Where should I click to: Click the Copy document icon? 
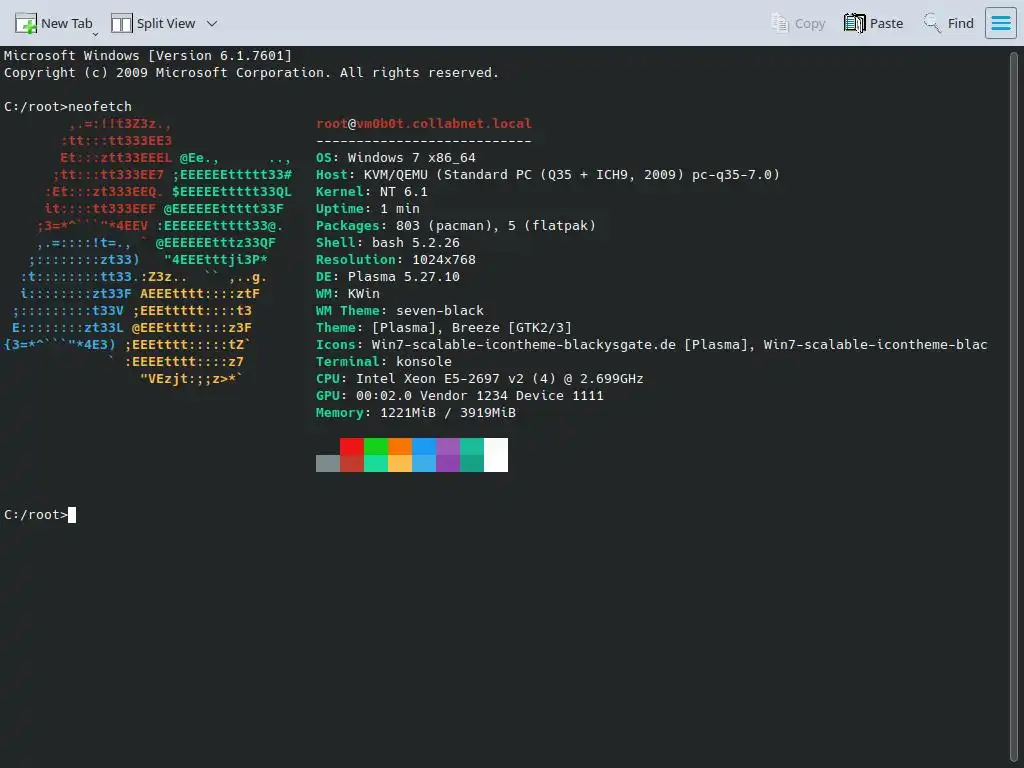click(780, 24)
